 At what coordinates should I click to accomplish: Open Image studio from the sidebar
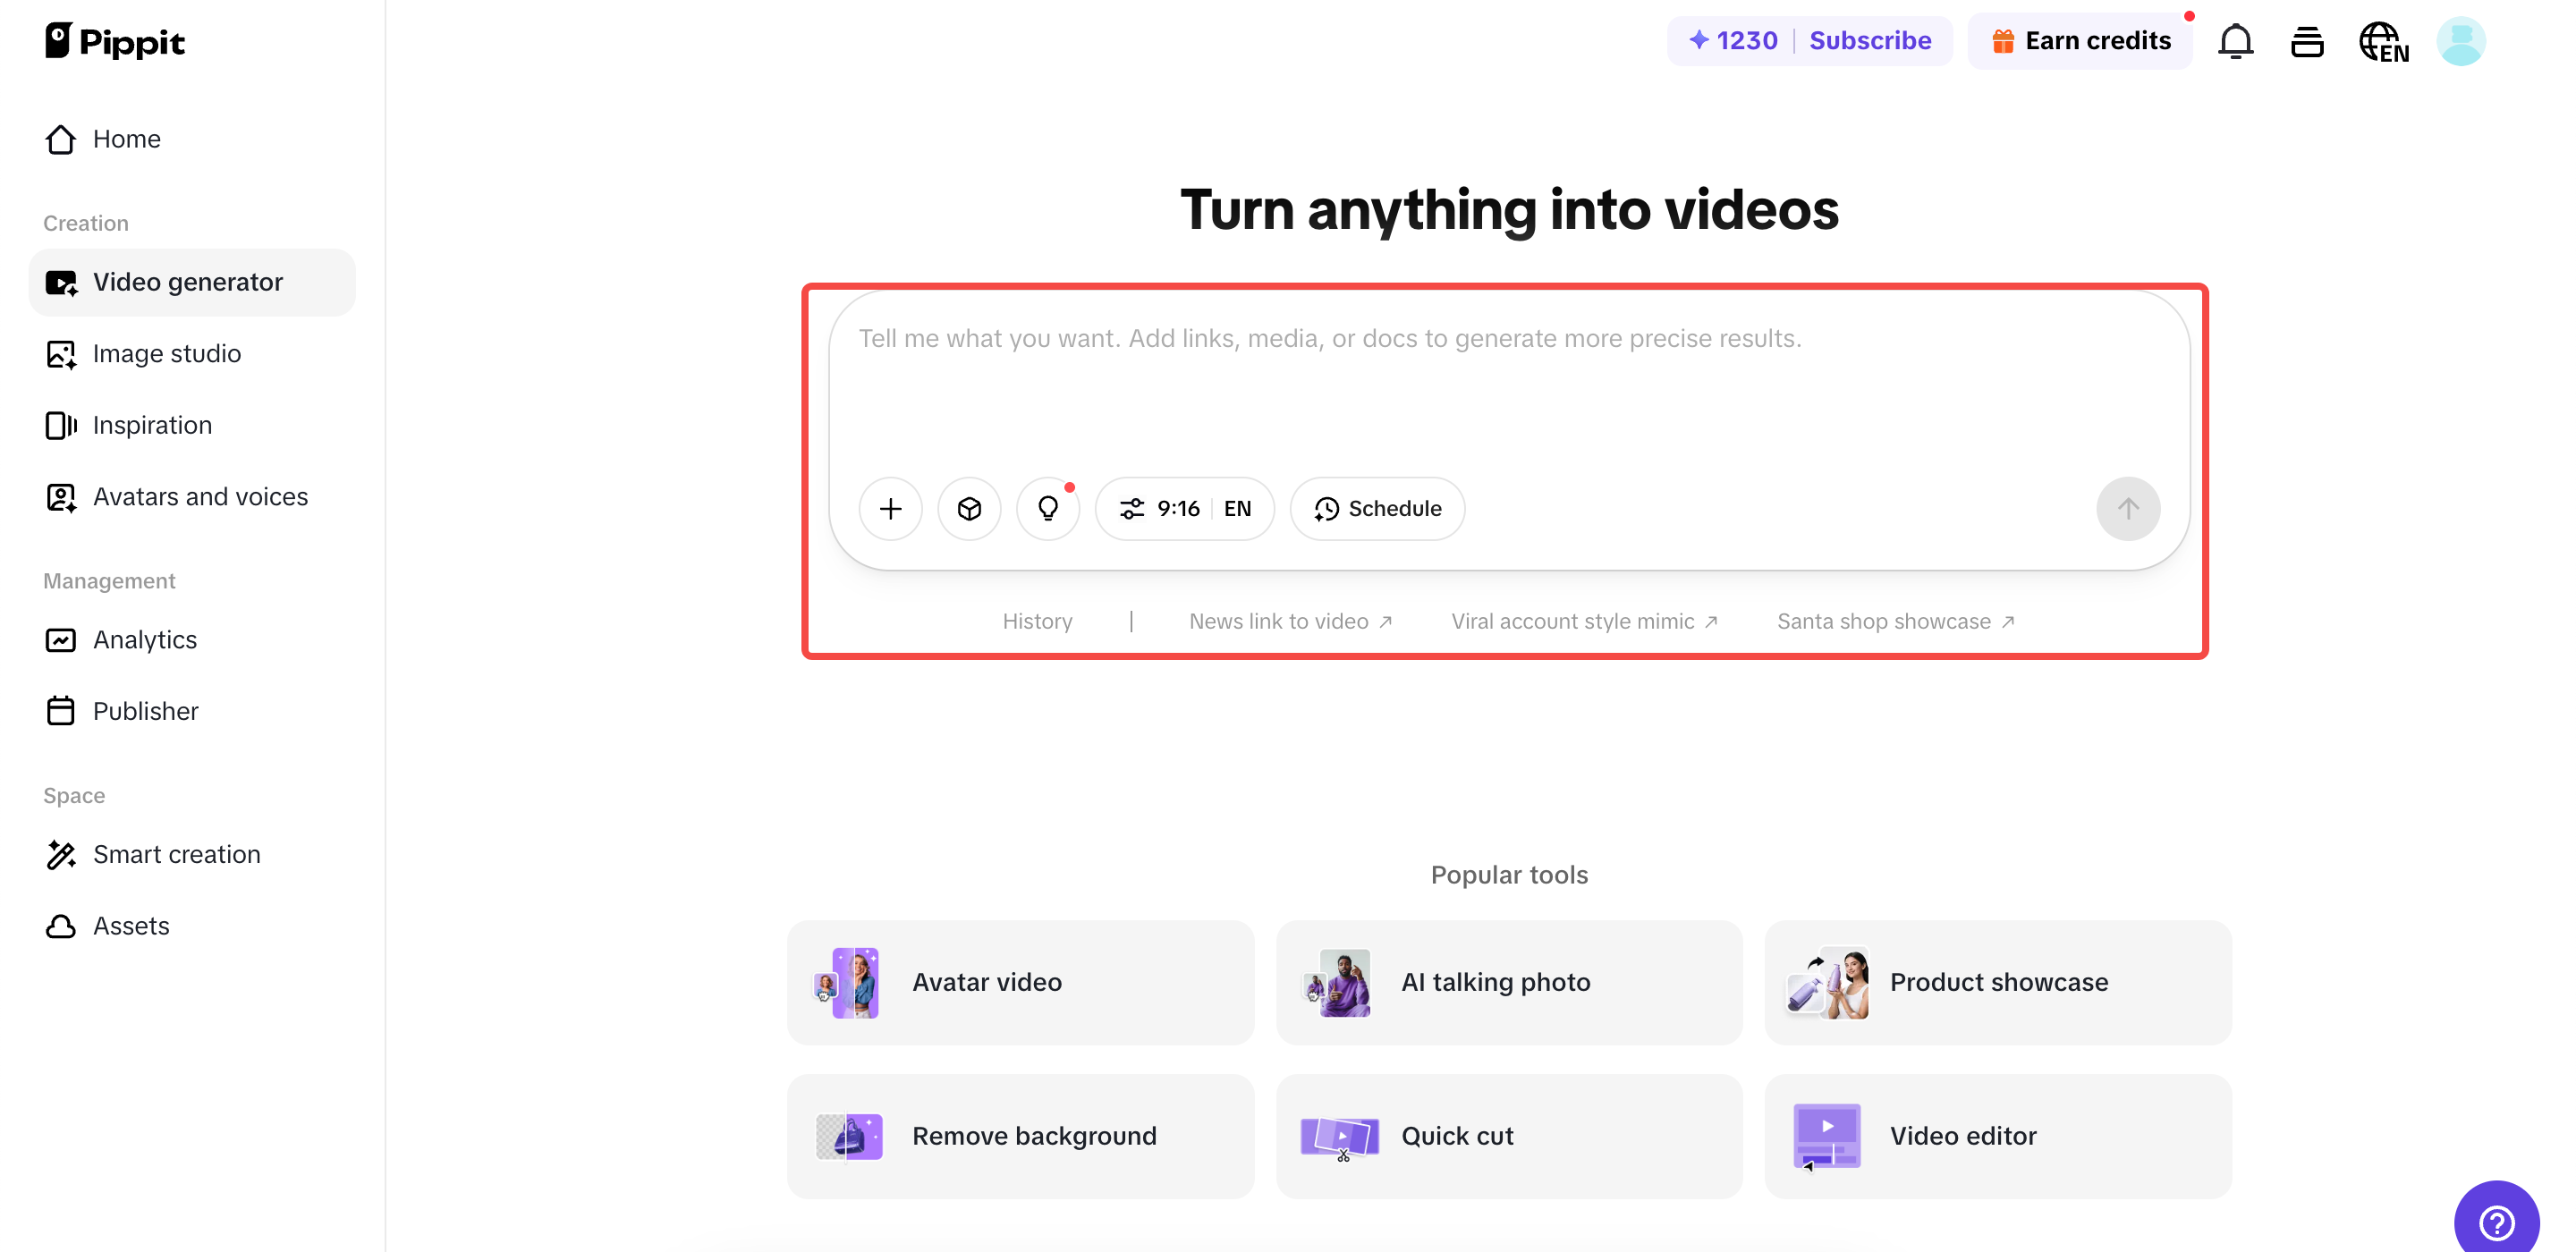coord(167,353)
